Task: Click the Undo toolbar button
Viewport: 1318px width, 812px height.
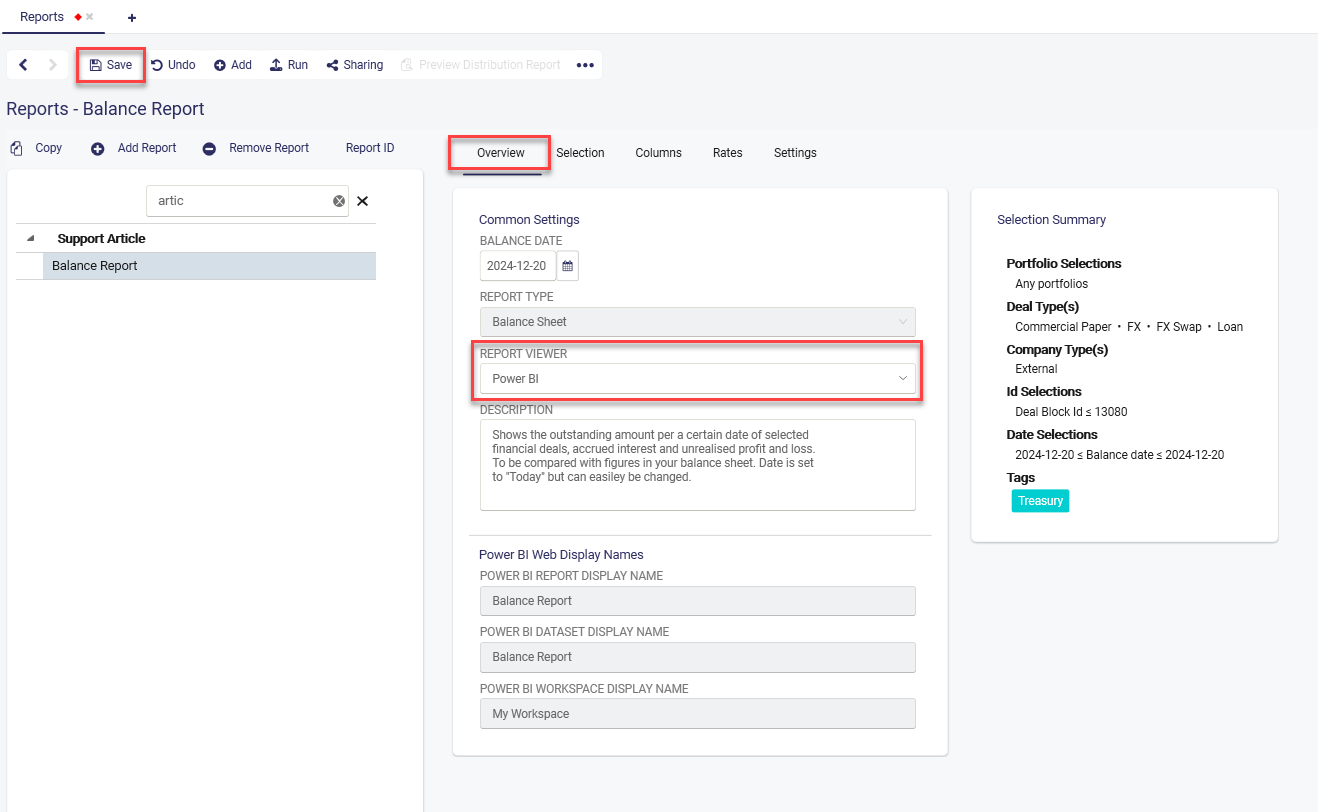Action: coord(173,65)
